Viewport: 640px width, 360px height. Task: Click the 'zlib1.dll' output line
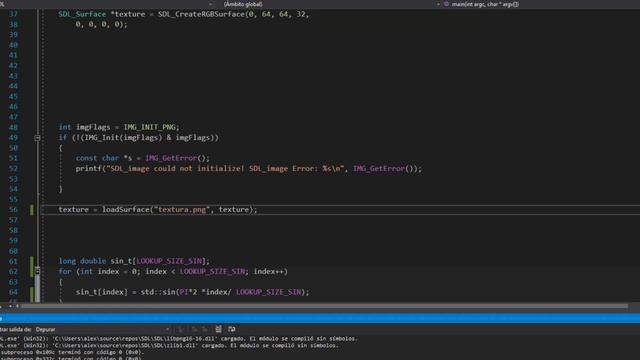[x=169, y=346]
